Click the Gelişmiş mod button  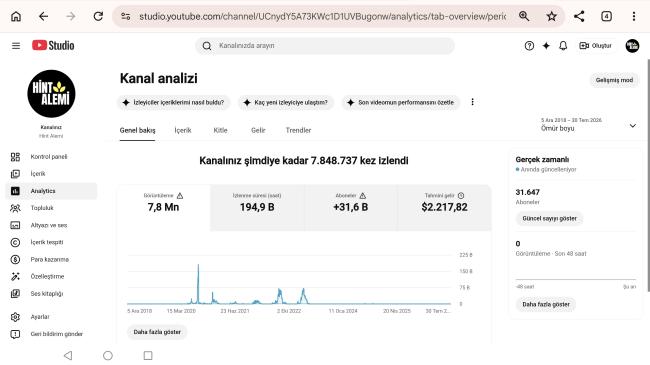tap(614, 80)
